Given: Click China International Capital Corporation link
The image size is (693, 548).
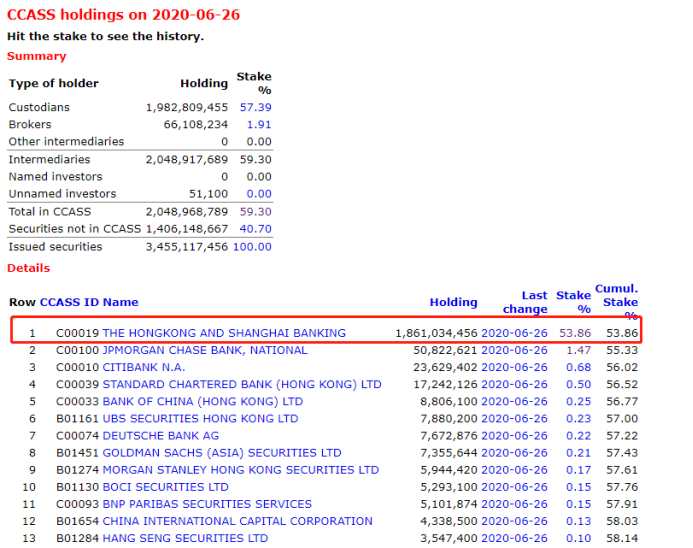Looking at the screenshot, I should 237,521.
